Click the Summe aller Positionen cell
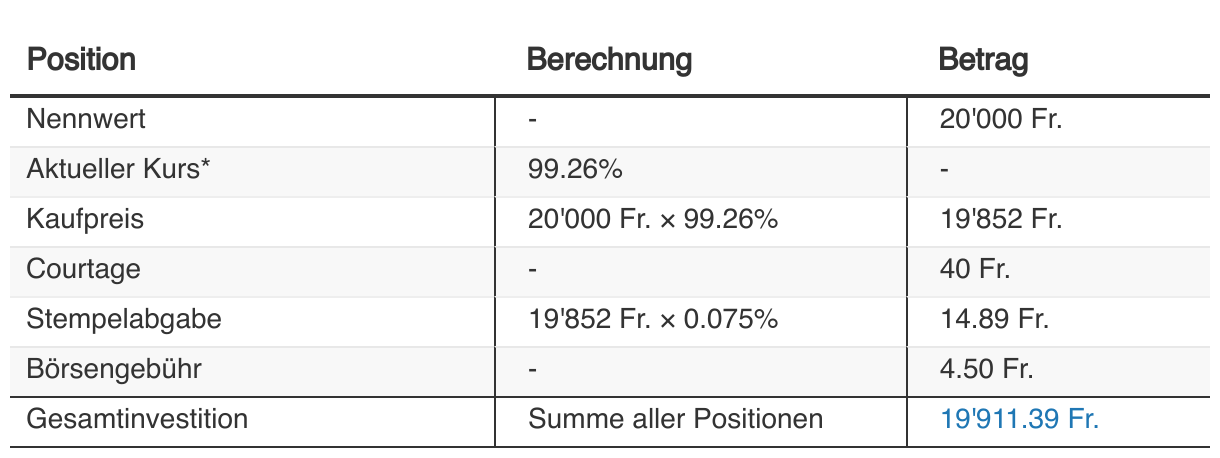The image size is (1220, 458). point(675,419)
